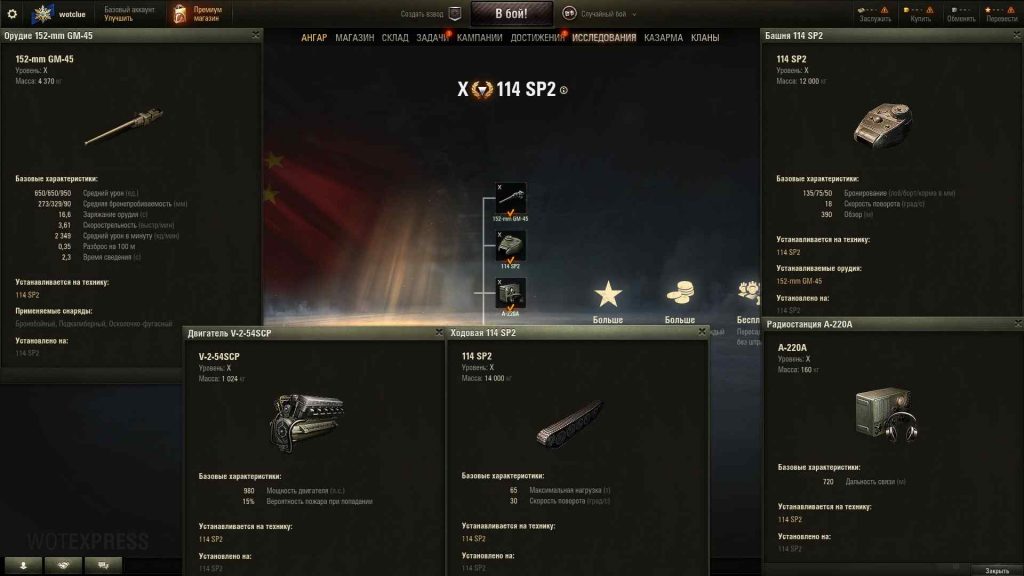This screenshot has width=1024, height=576.
Task: Click the Premium shop icon
Action: (x=180, y=14)
